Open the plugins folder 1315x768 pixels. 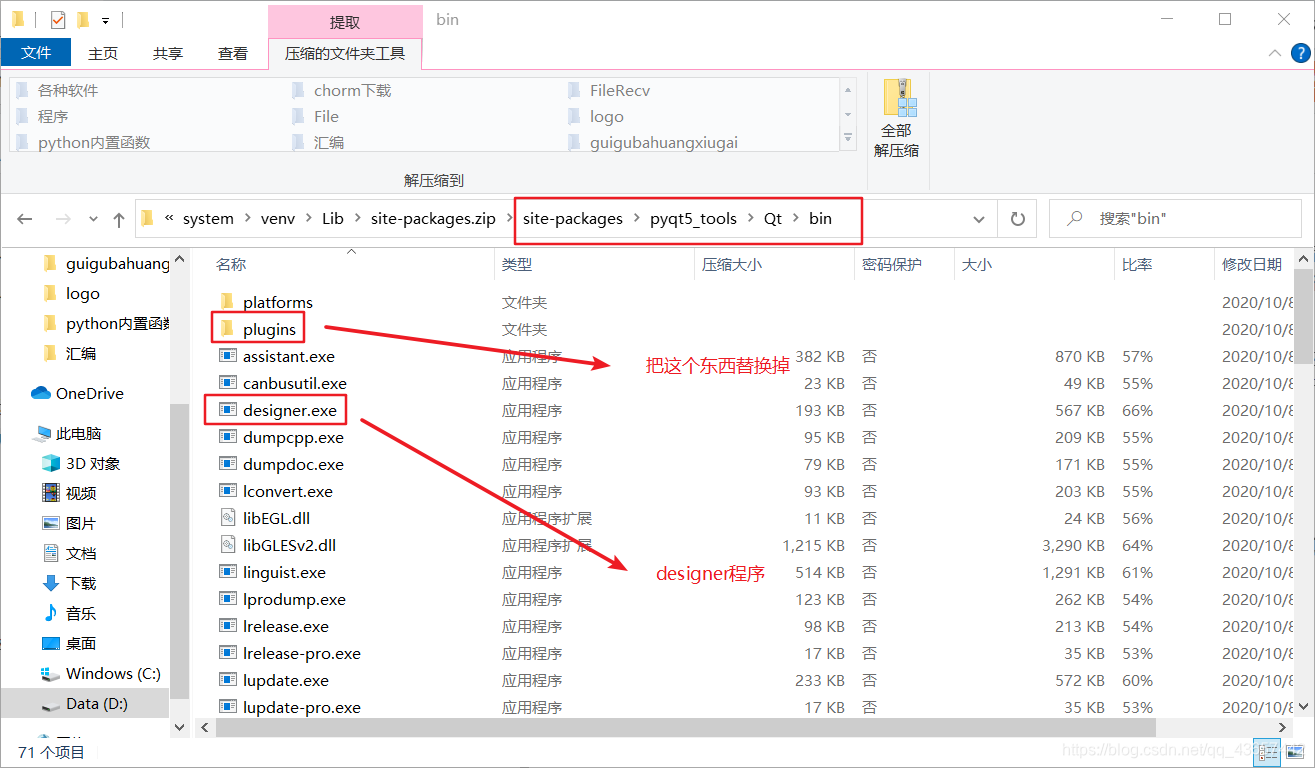tap(269, 328)
